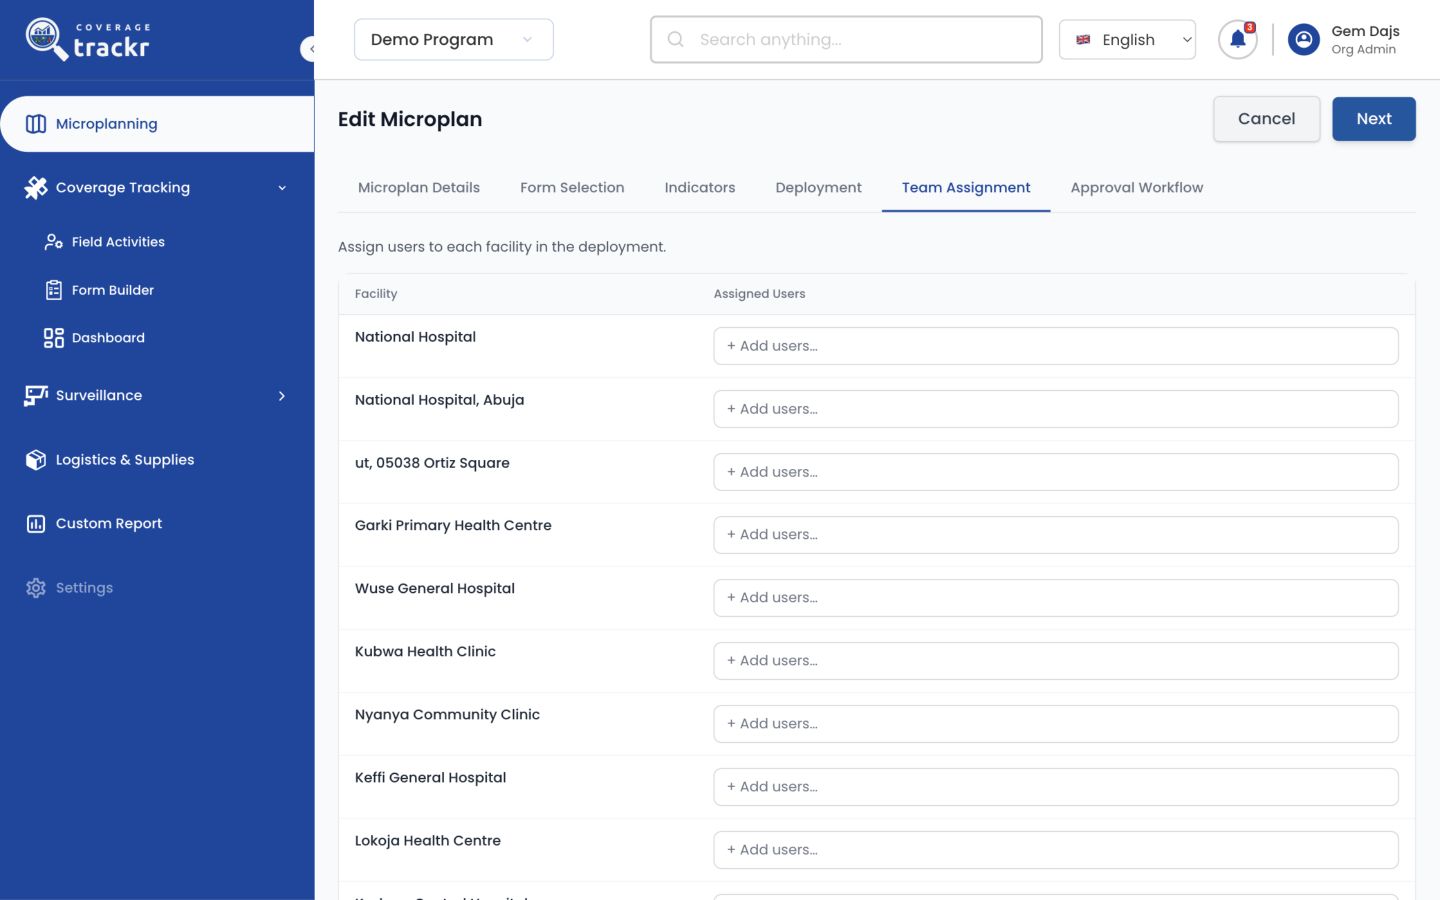Open Settings in the sidebar
Screen dimensions: 1440x900
tap(84, 588)
